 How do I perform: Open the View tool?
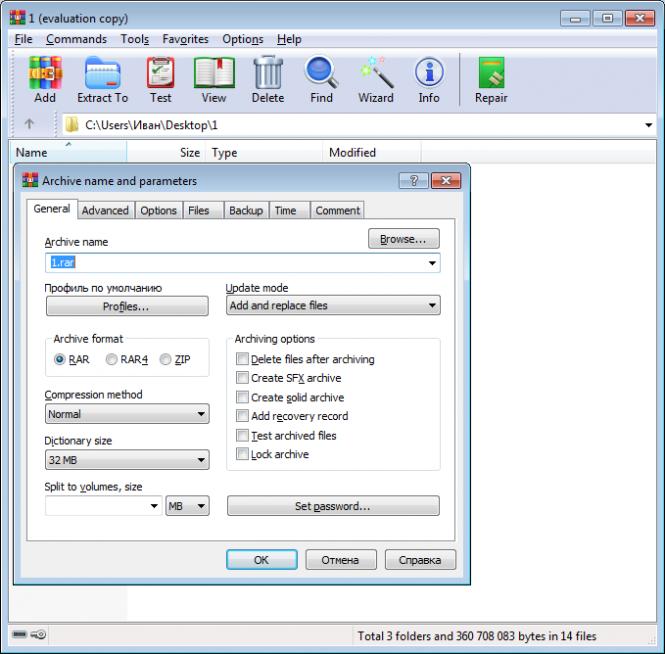[214, 79]
